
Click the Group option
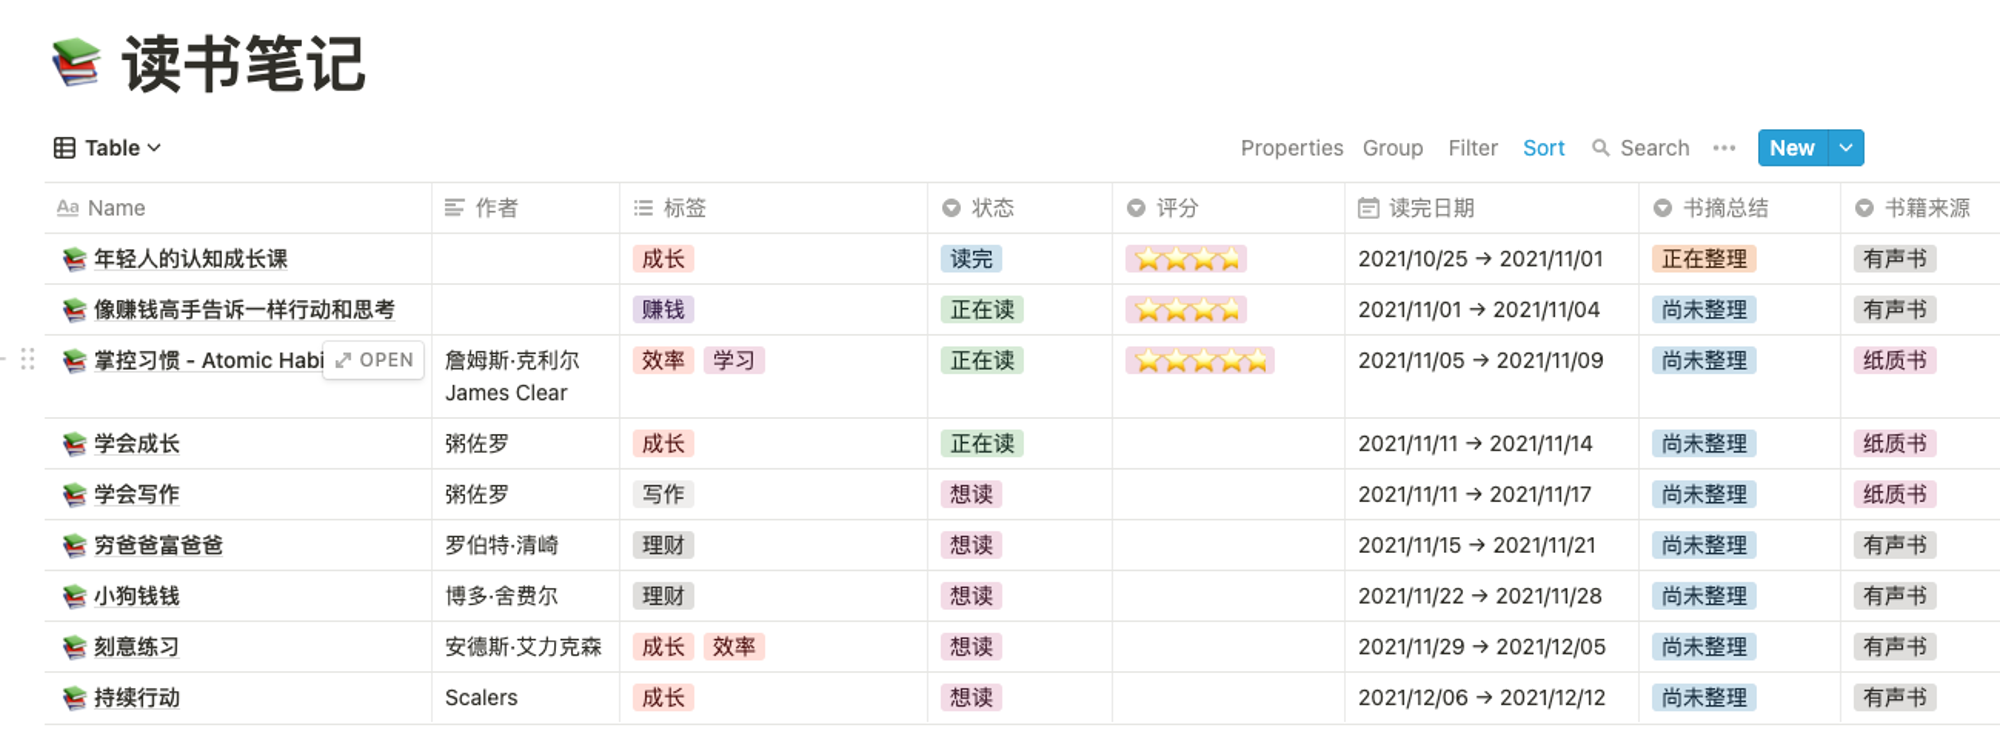click(1393, 148)
